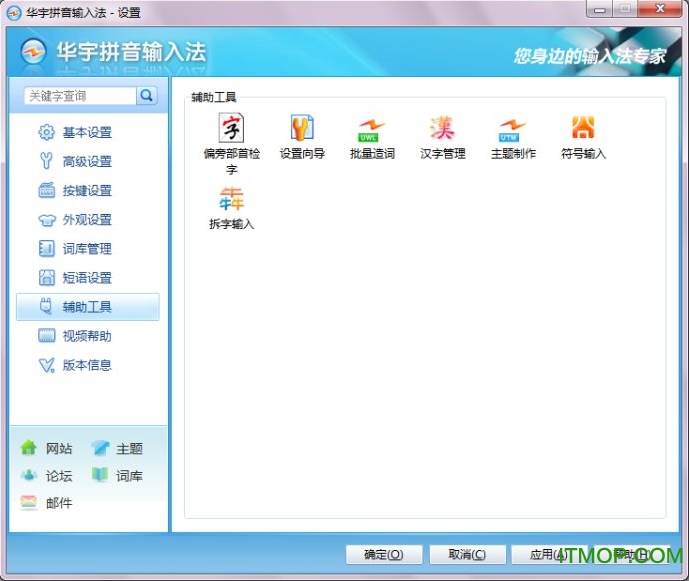Image resolution: width=689 pixels, height=581 pixels.
Task: Select 基本设置 in the sidebar
Action: click(x=87, y=132)
